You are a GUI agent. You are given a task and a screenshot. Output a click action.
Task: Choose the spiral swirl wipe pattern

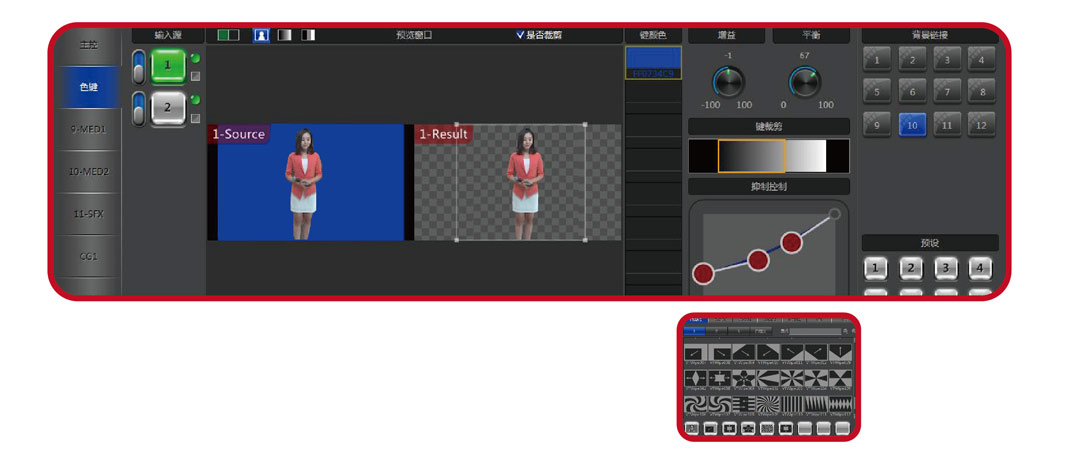[x=695, y=404]
